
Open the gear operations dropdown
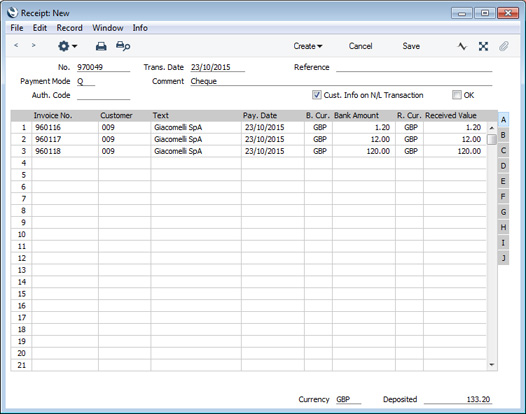click(x=67, y=46)
